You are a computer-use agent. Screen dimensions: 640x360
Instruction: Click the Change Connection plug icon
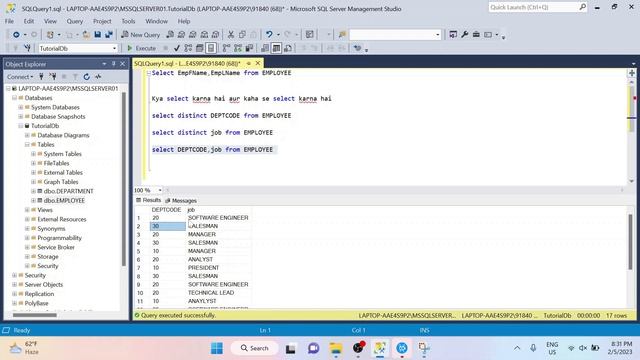pos(27,48)
